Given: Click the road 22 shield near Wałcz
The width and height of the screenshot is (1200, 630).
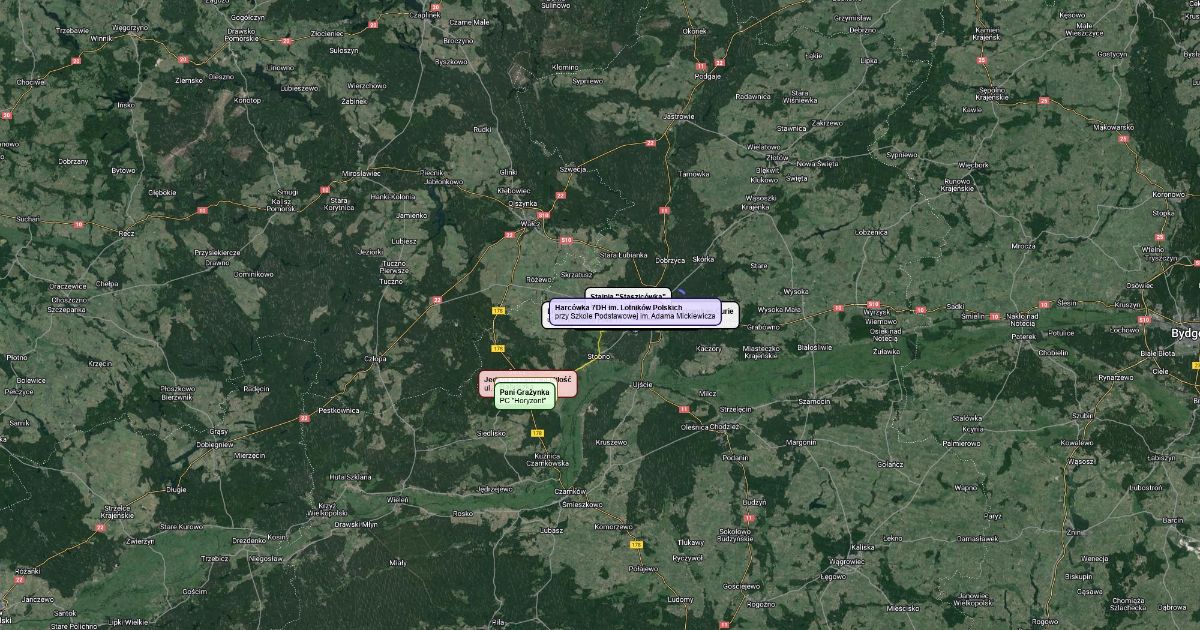Looking at the screenshot, I should click(509, 235).
